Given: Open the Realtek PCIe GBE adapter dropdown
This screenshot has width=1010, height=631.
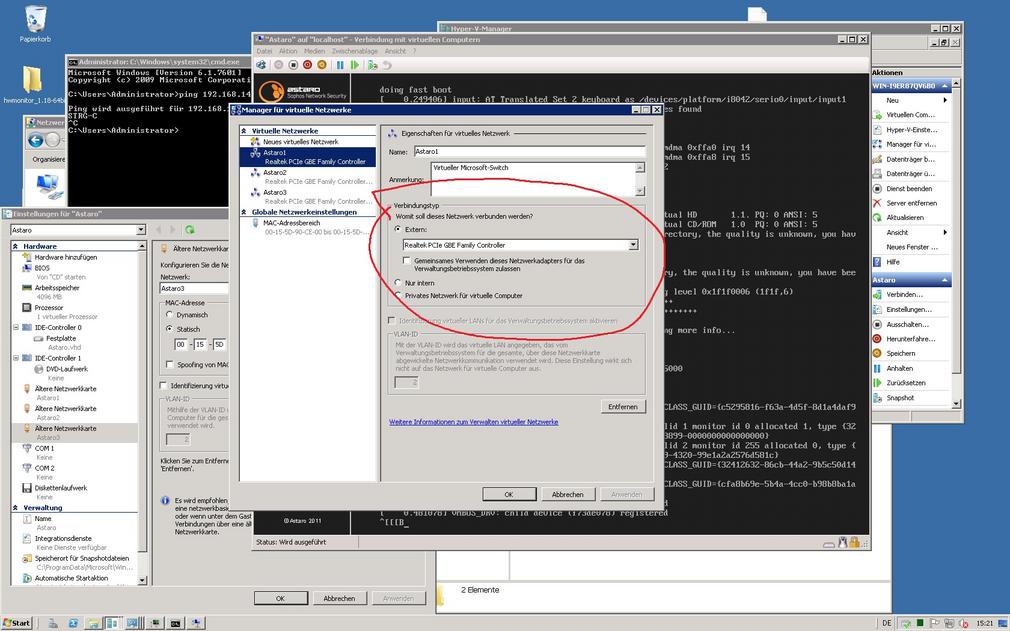Looking at the screenshot, I should tap(633, 245).
